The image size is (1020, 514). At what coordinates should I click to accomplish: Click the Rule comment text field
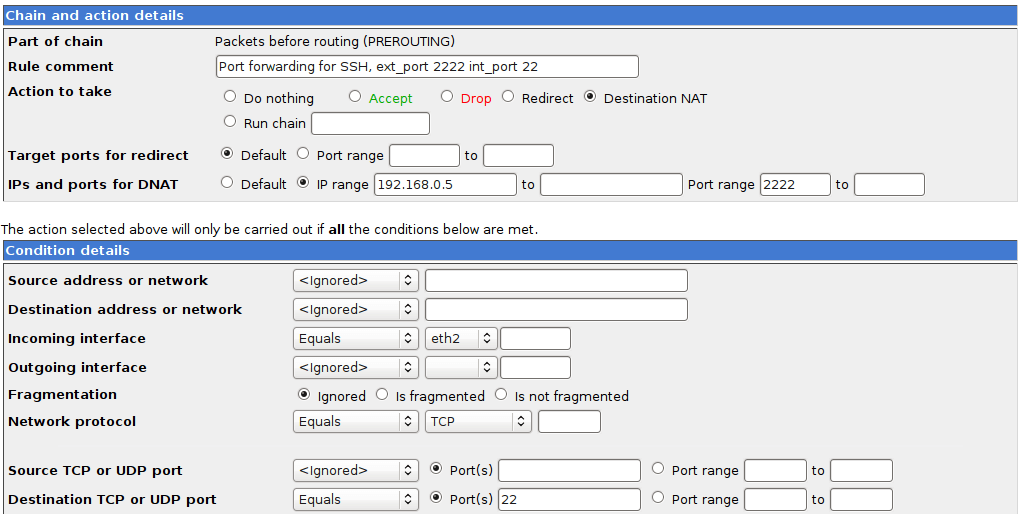coord(427,67)
